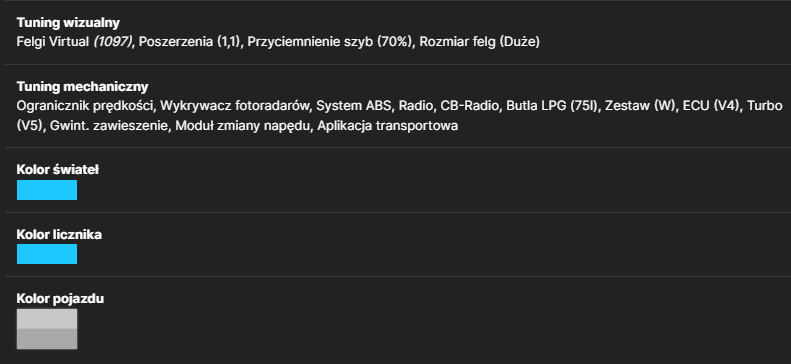Click the Felgi Virtual (1097) text

pos(74,42)
